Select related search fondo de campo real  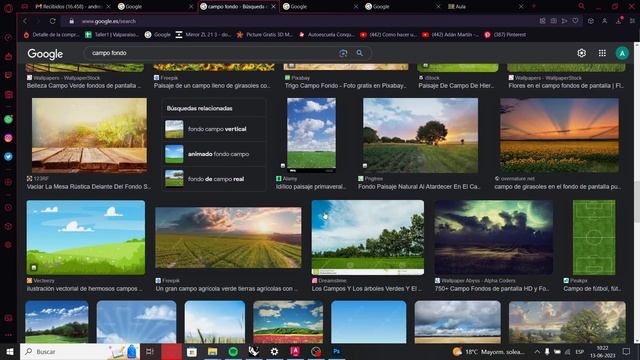coord(214,179)
